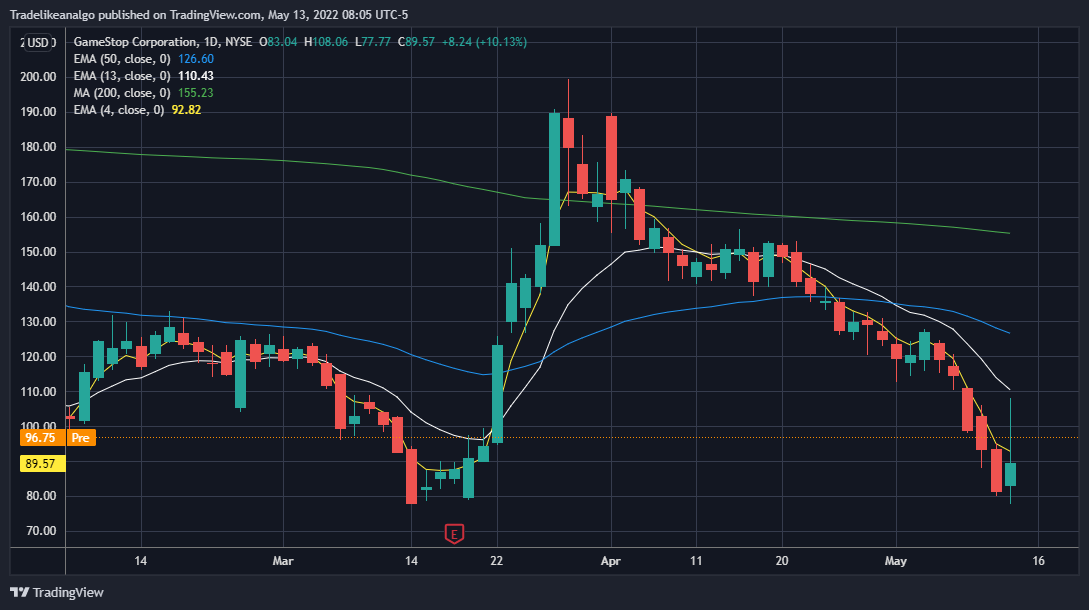Click the 190.00 price axis label
The height and width of the screenshot is (610, 1089).
pos(38,111)
